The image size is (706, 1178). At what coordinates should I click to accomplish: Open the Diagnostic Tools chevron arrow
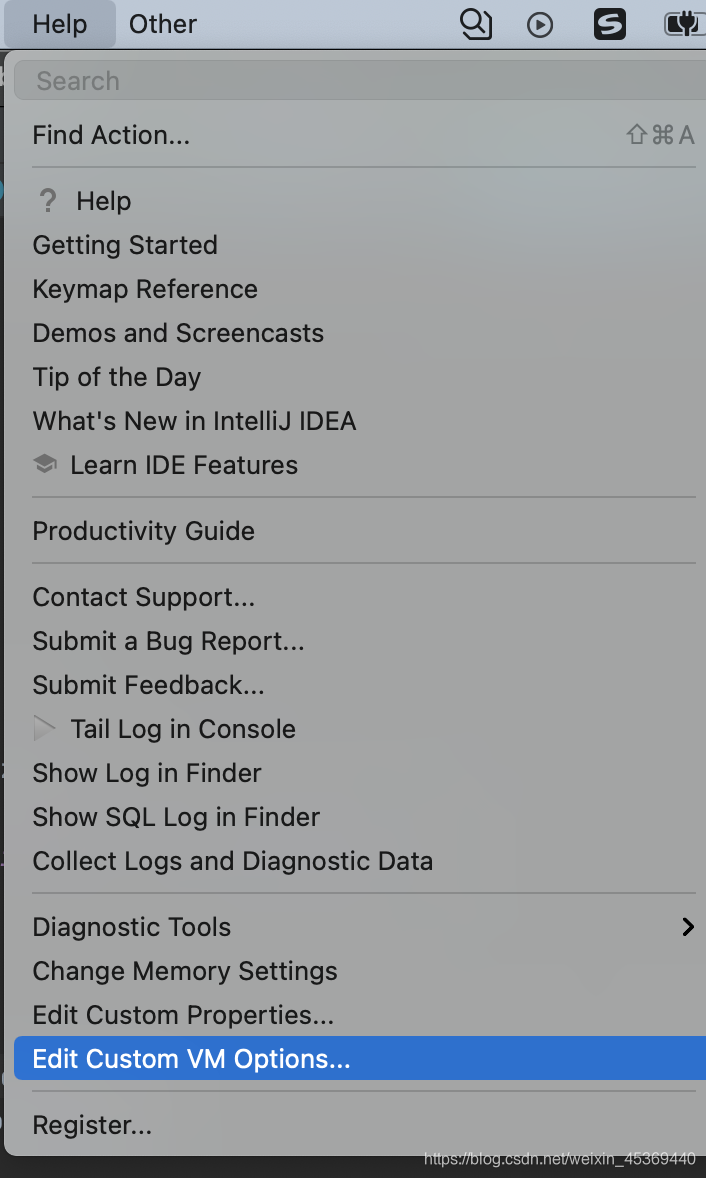(x=688, y=926)
